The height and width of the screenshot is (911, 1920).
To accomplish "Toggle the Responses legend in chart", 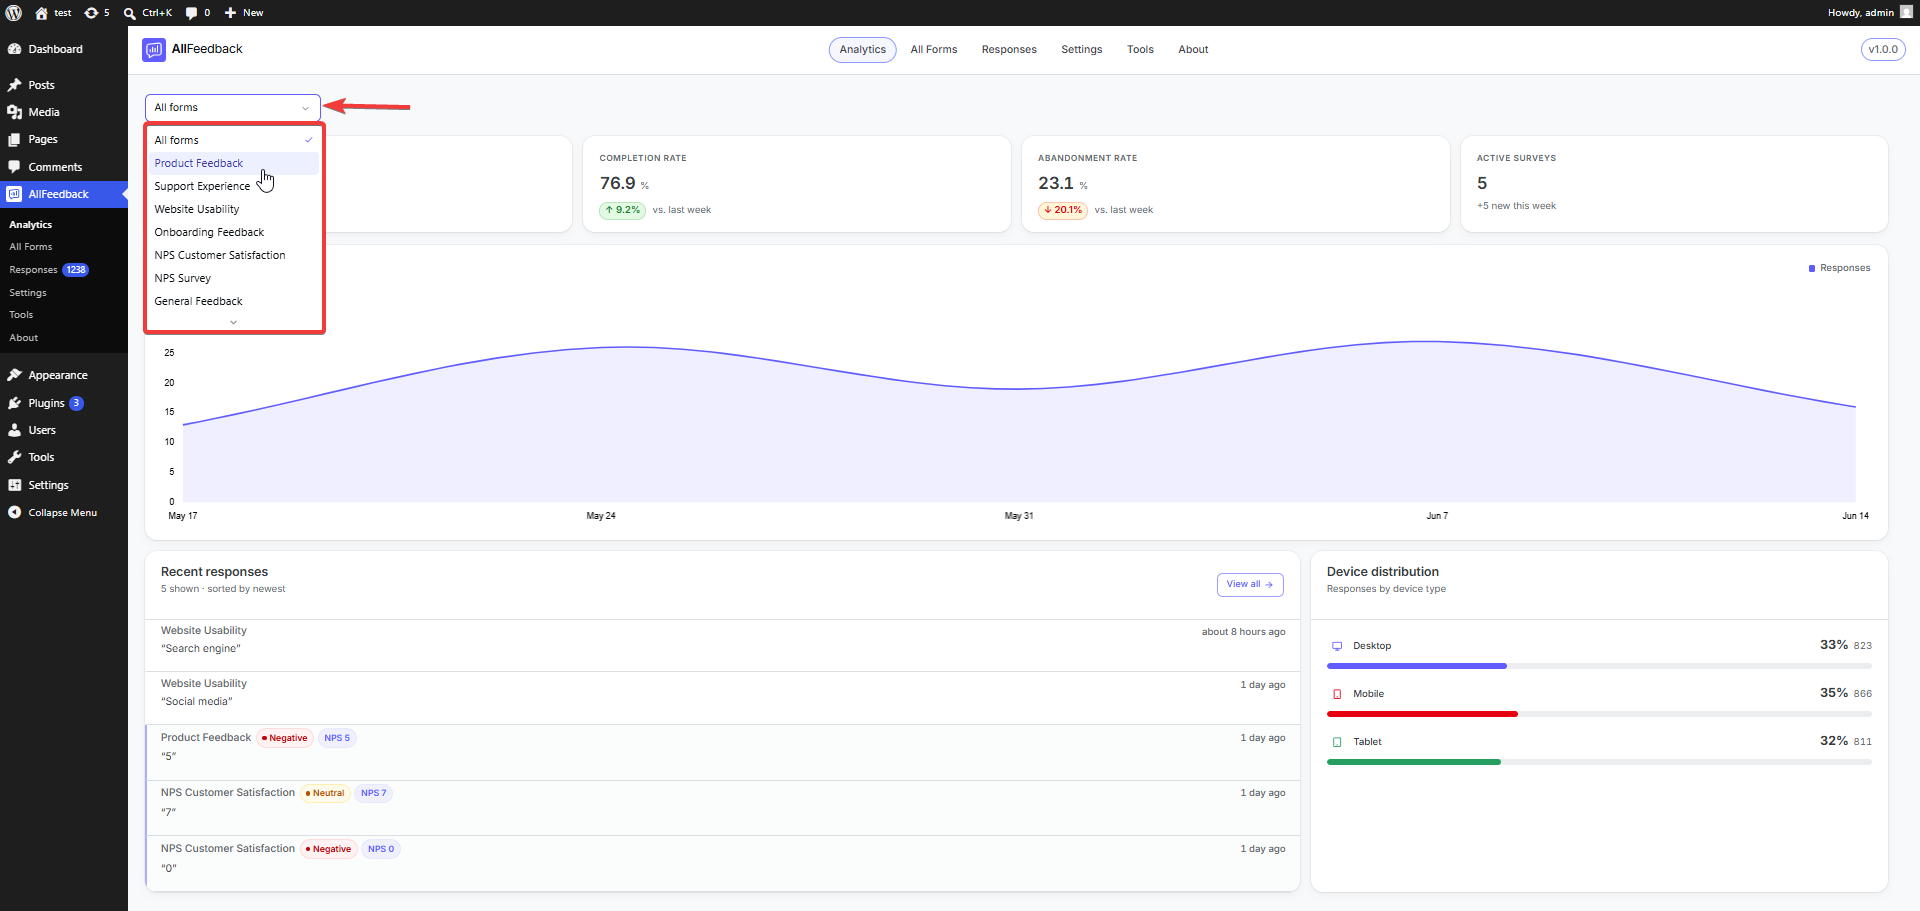I will click(x=1839, y=268).
